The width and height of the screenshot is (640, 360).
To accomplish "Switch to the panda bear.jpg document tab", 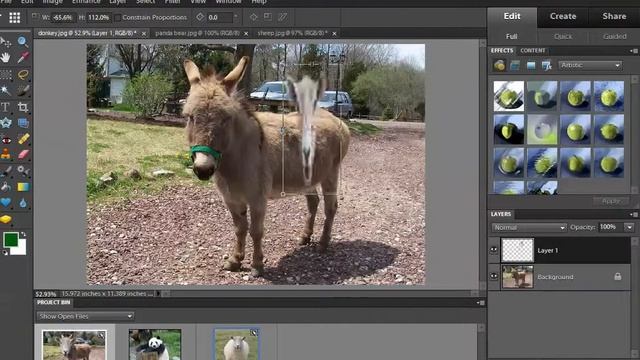I will (198, 33).
